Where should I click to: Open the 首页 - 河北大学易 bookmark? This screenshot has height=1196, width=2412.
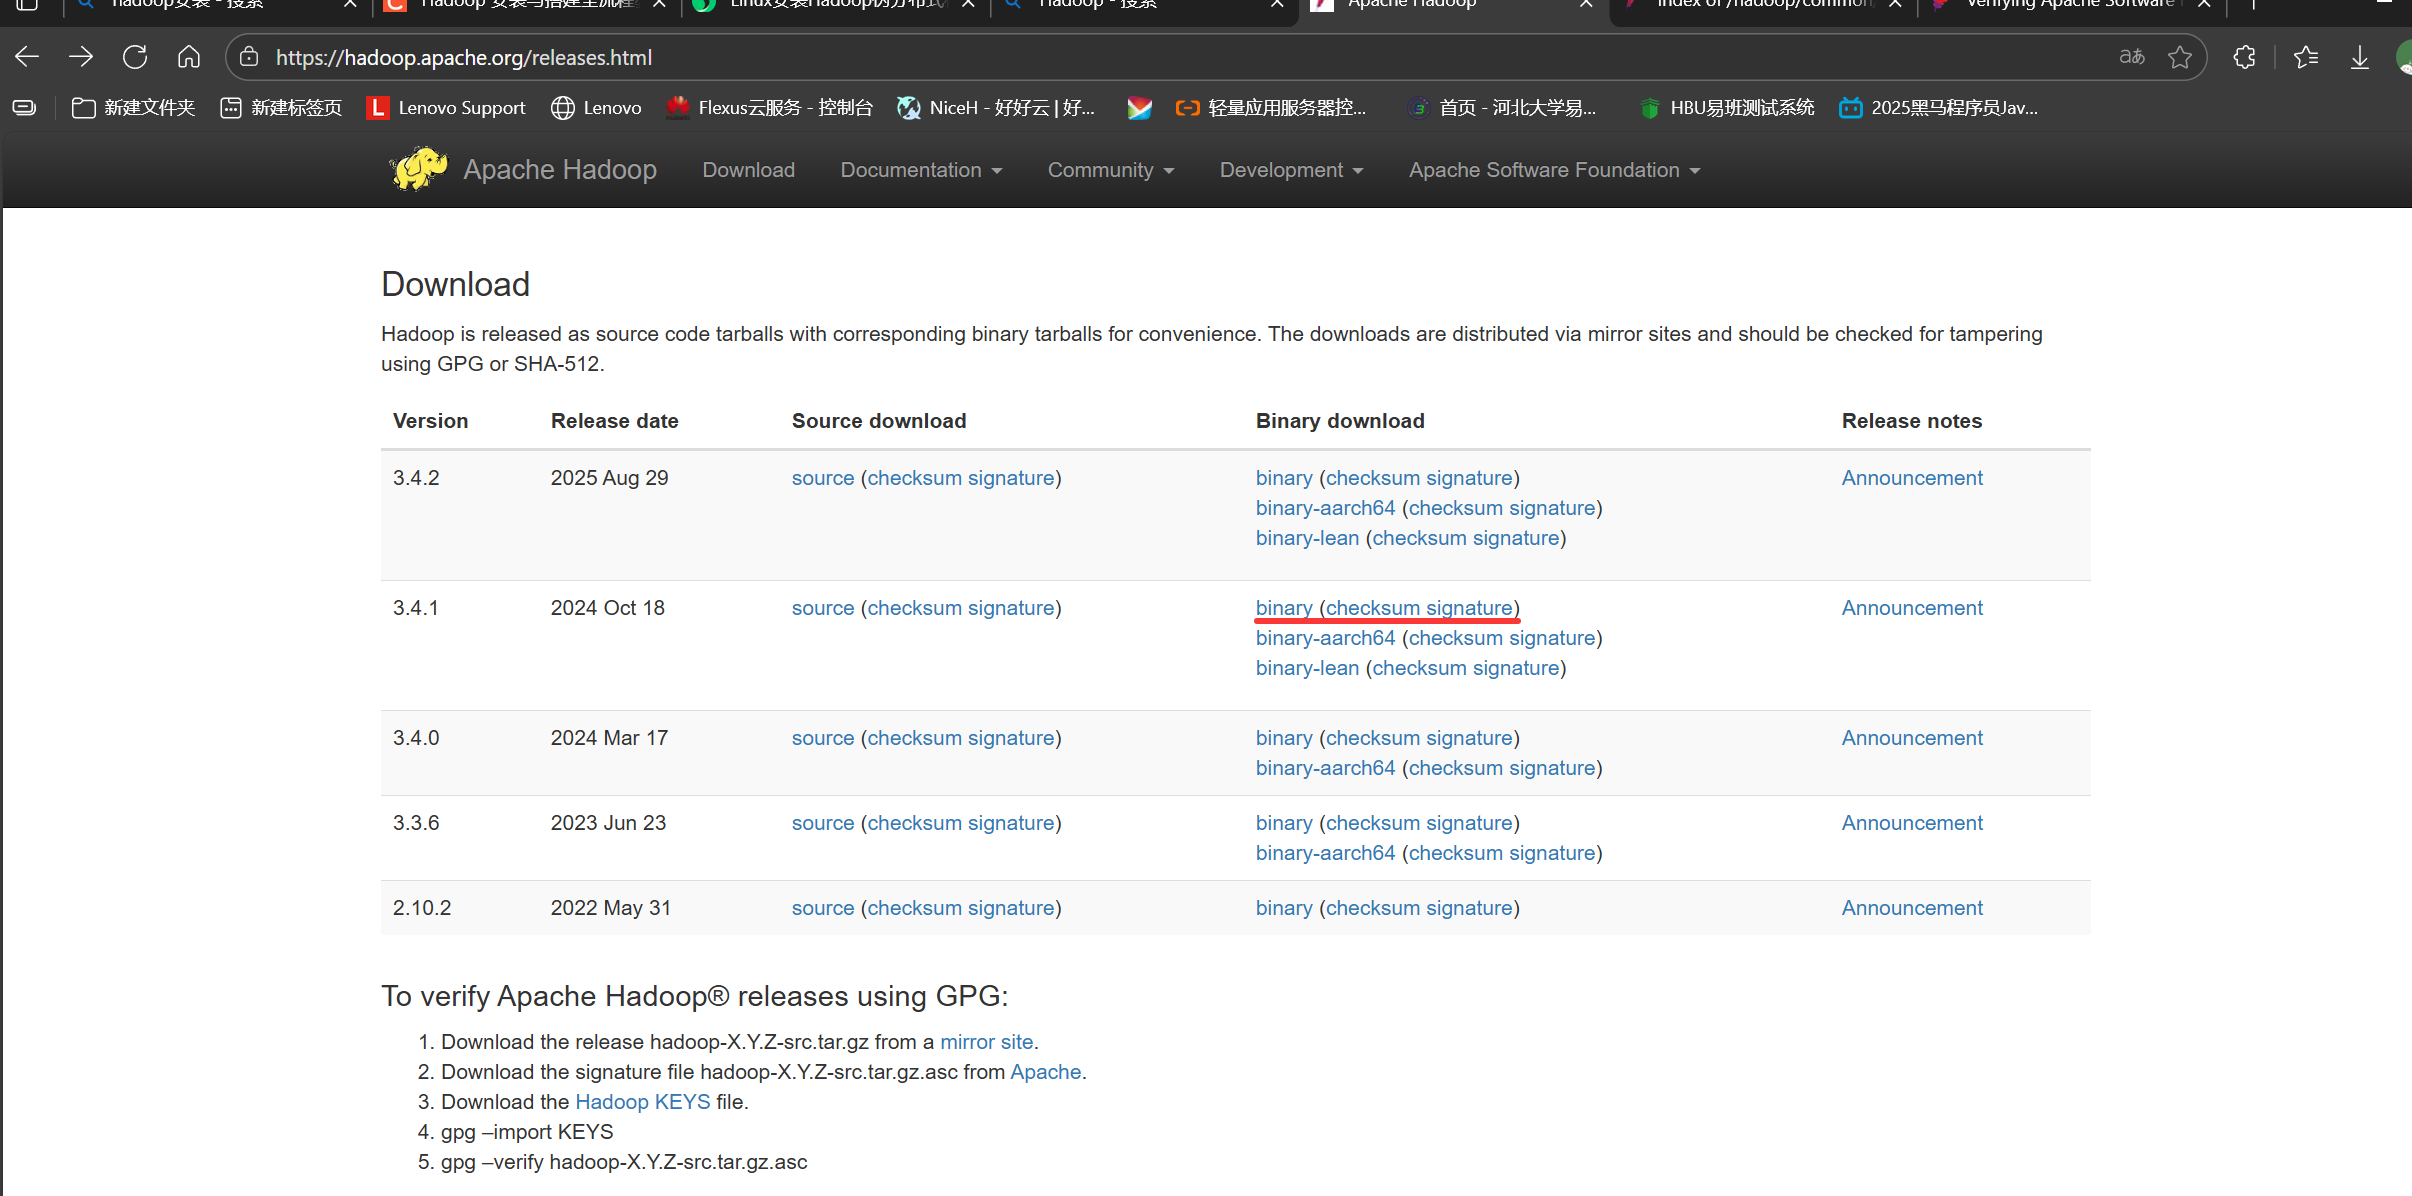coord(1502,108)
